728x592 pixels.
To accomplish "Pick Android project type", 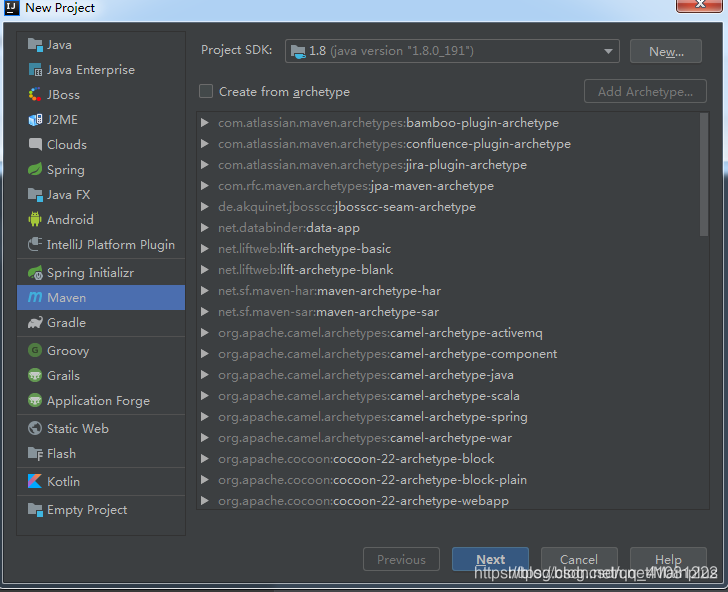I will tap(101, 219).
